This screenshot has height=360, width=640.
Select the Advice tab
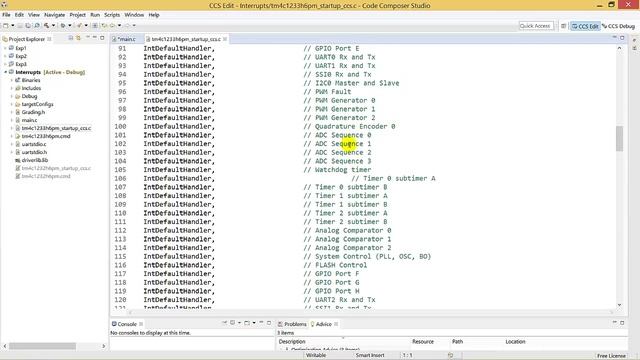[x=323, y=324]
